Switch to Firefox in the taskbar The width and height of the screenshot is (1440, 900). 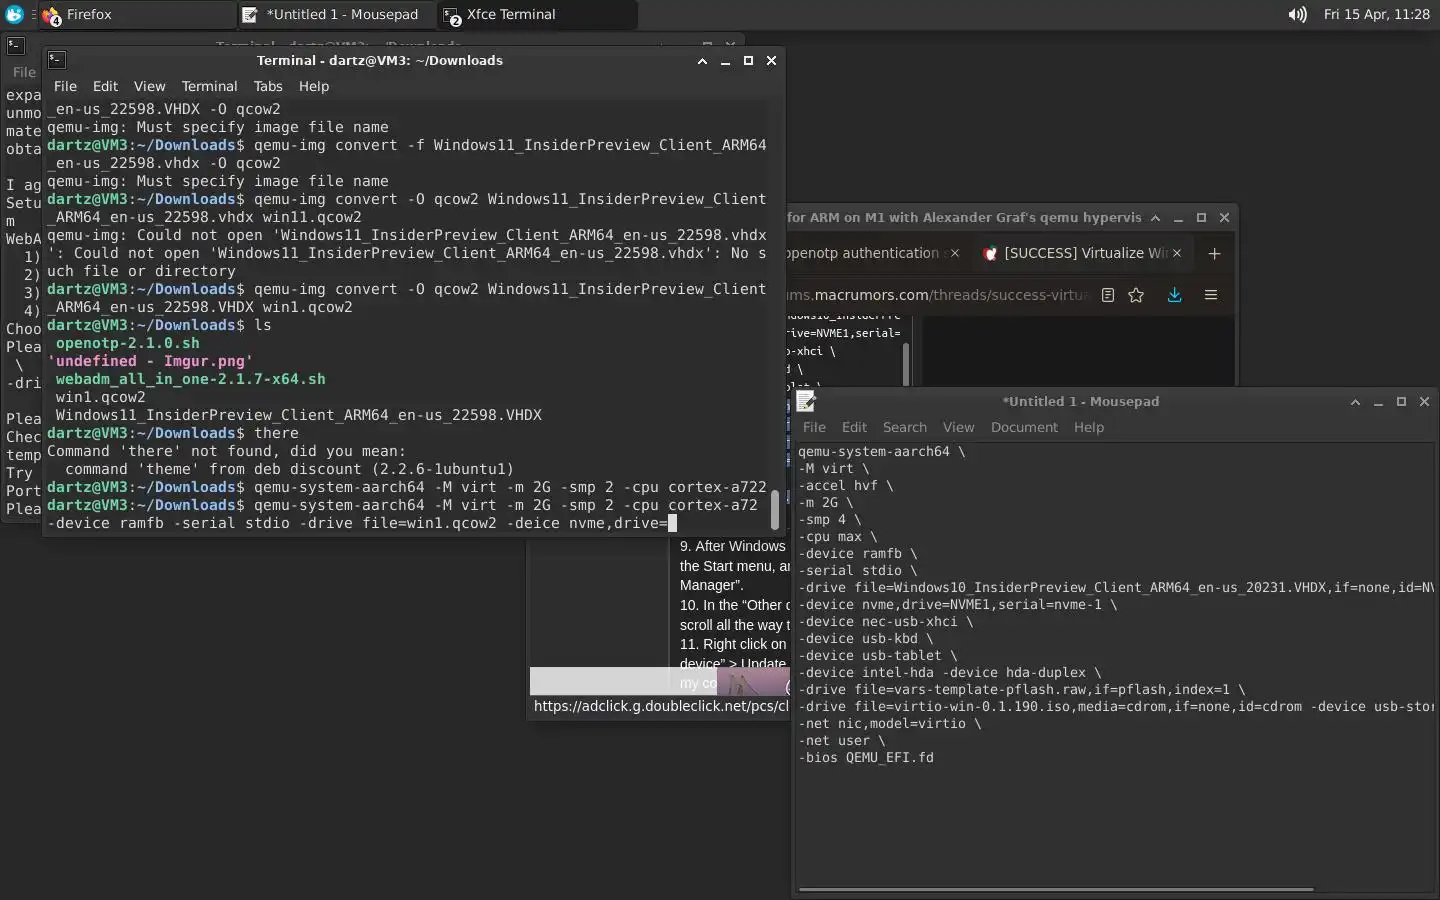pos(137,14)
